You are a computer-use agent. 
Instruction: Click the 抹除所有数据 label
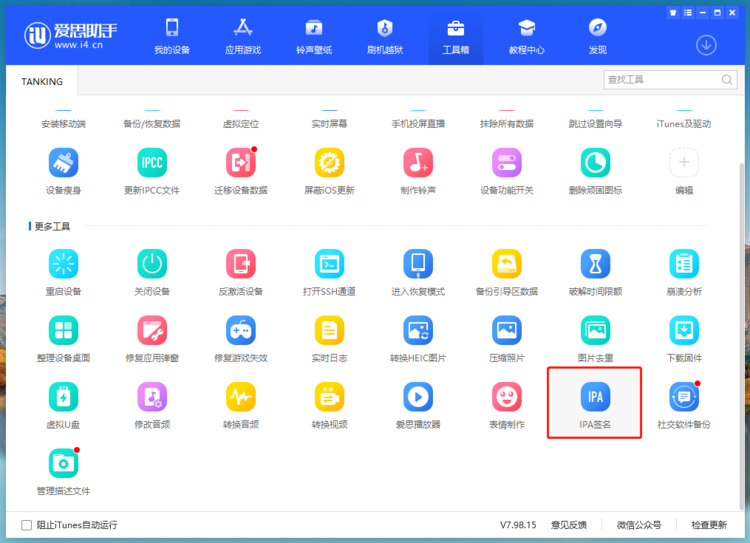click(507, 124)
